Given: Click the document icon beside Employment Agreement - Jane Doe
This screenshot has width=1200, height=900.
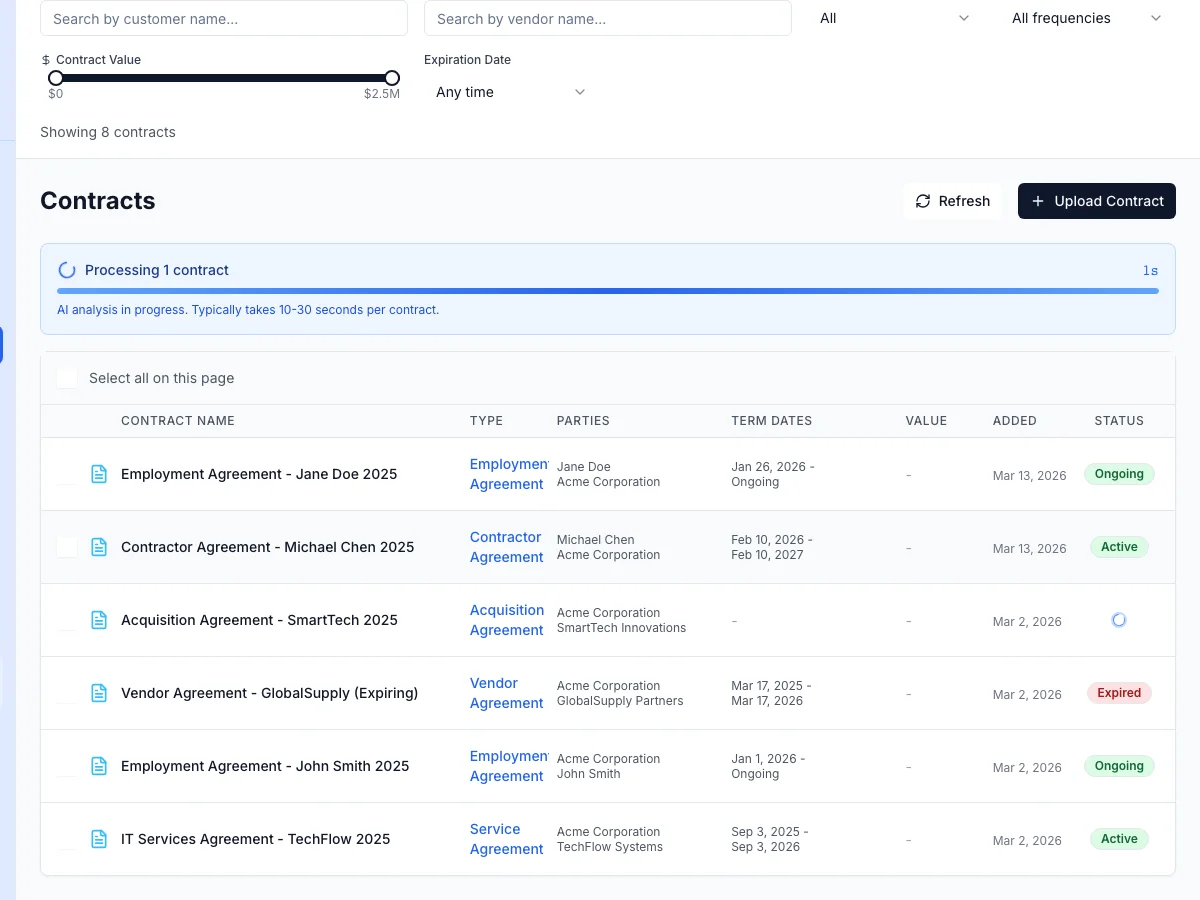Looking at the screenshot, I should (99, 474).
